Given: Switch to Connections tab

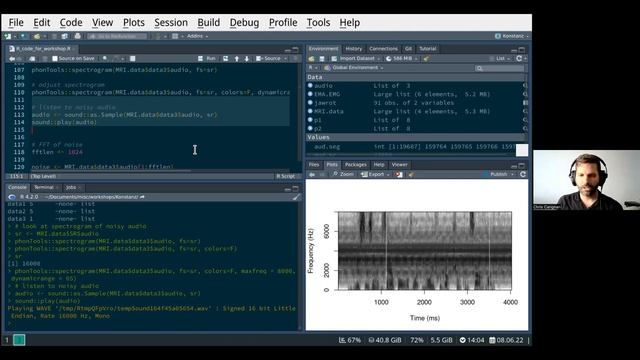Looking at the screenshot, I should point(383,49).
